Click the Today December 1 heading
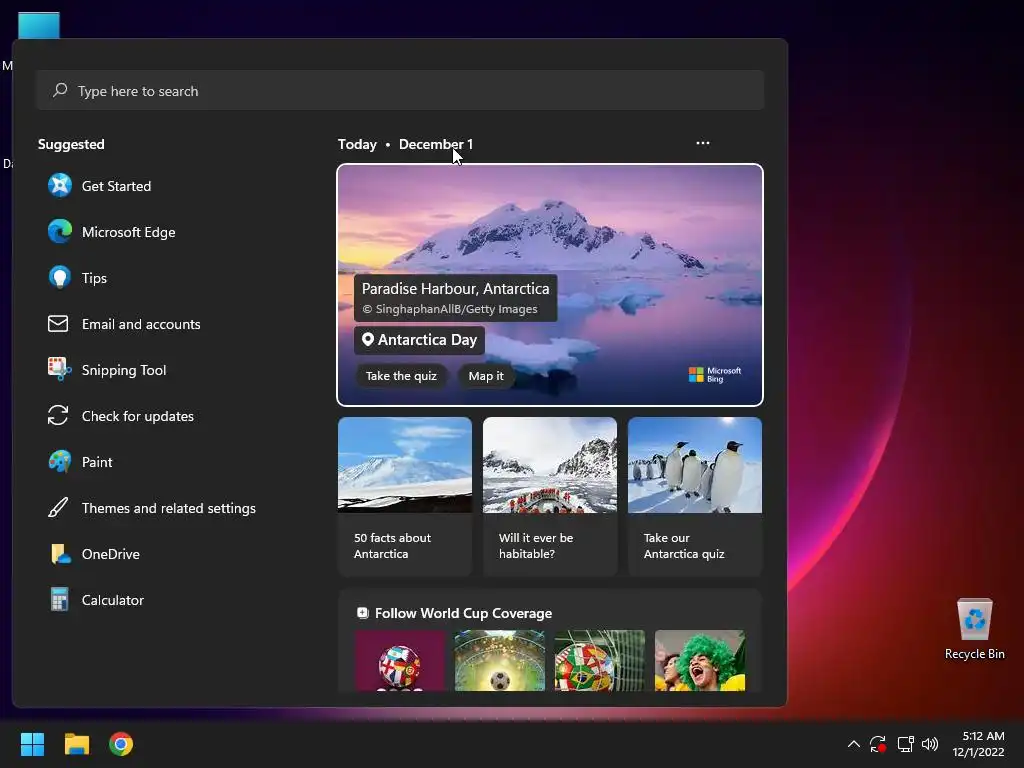Viewport: 1024px width, 768px height. tap(405, 144)
